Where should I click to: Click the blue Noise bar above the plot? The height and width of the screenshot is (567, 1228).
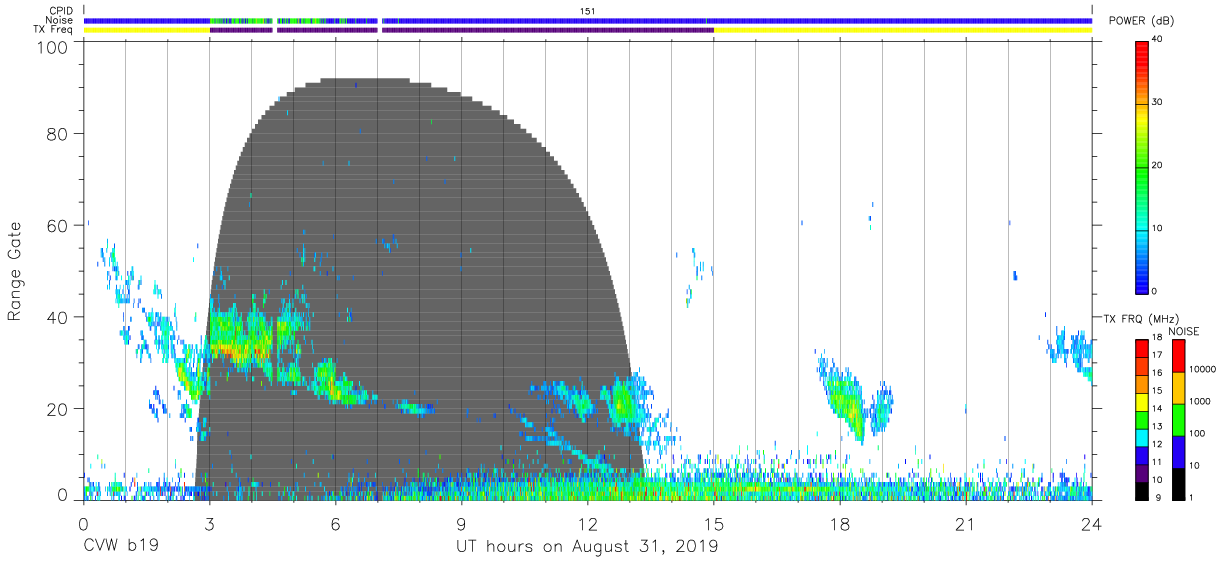[588, 20]
